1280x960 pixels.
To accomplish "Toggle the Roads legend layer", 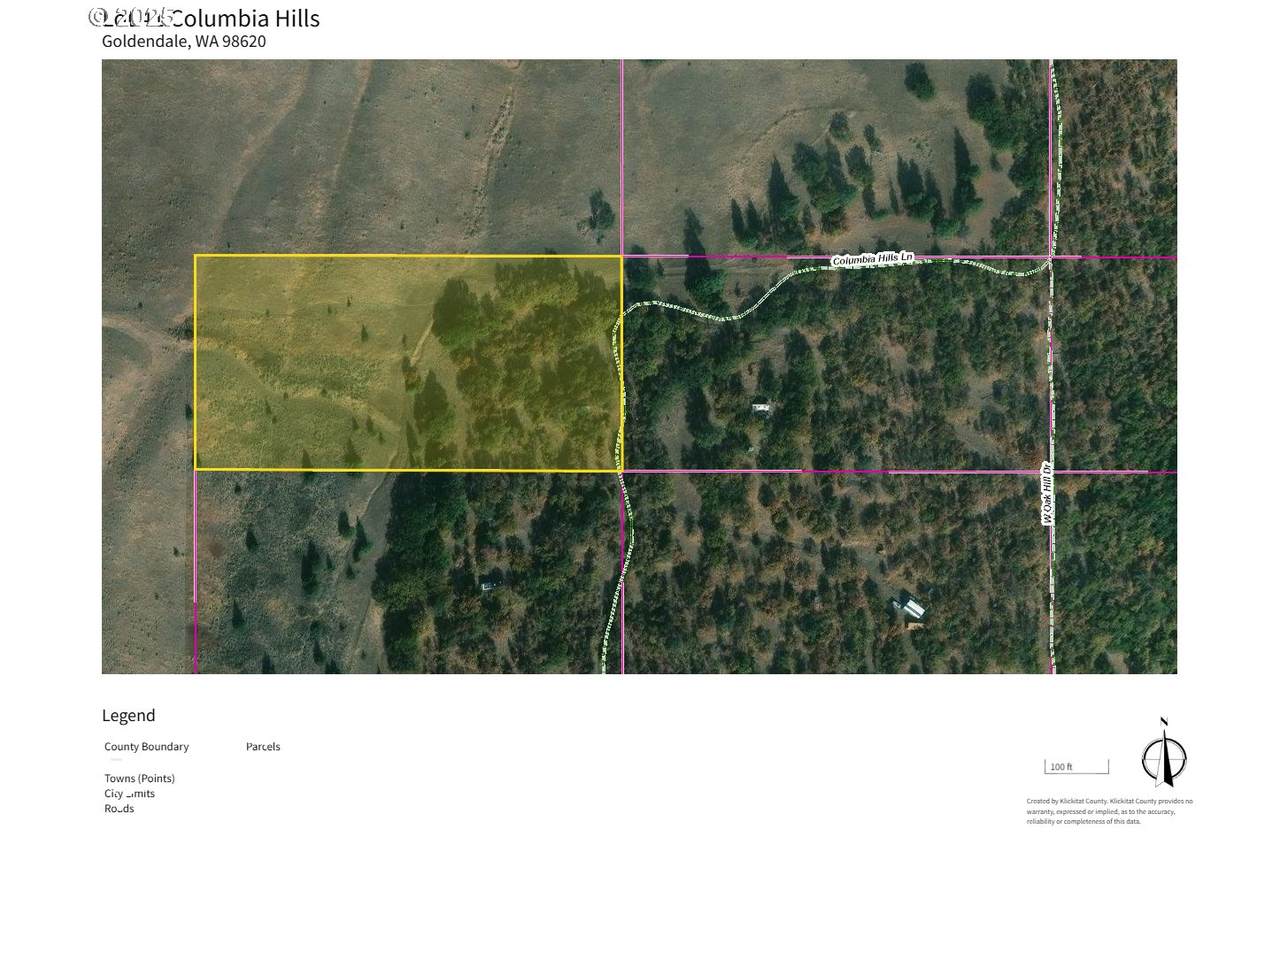I will point(119,808).
